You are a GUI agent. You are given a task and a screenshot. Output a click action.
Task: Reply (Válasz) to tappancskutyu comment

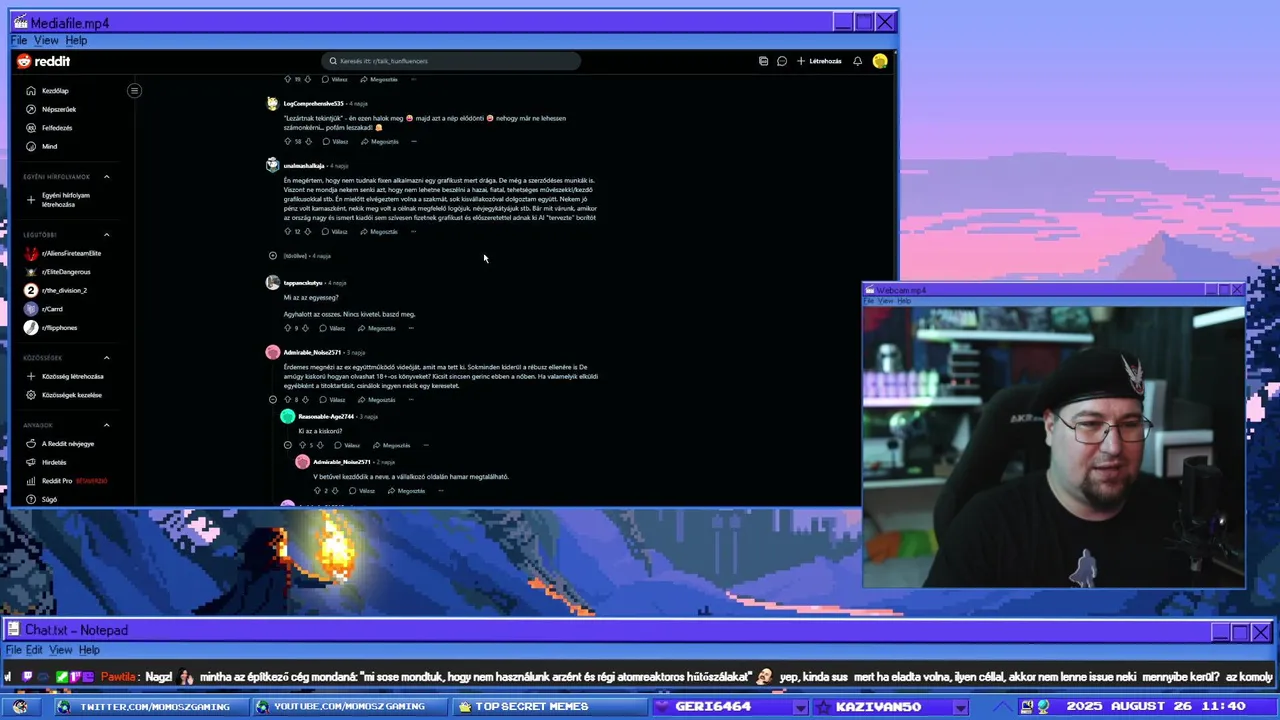pyautogui.click(x=332, y=328)
